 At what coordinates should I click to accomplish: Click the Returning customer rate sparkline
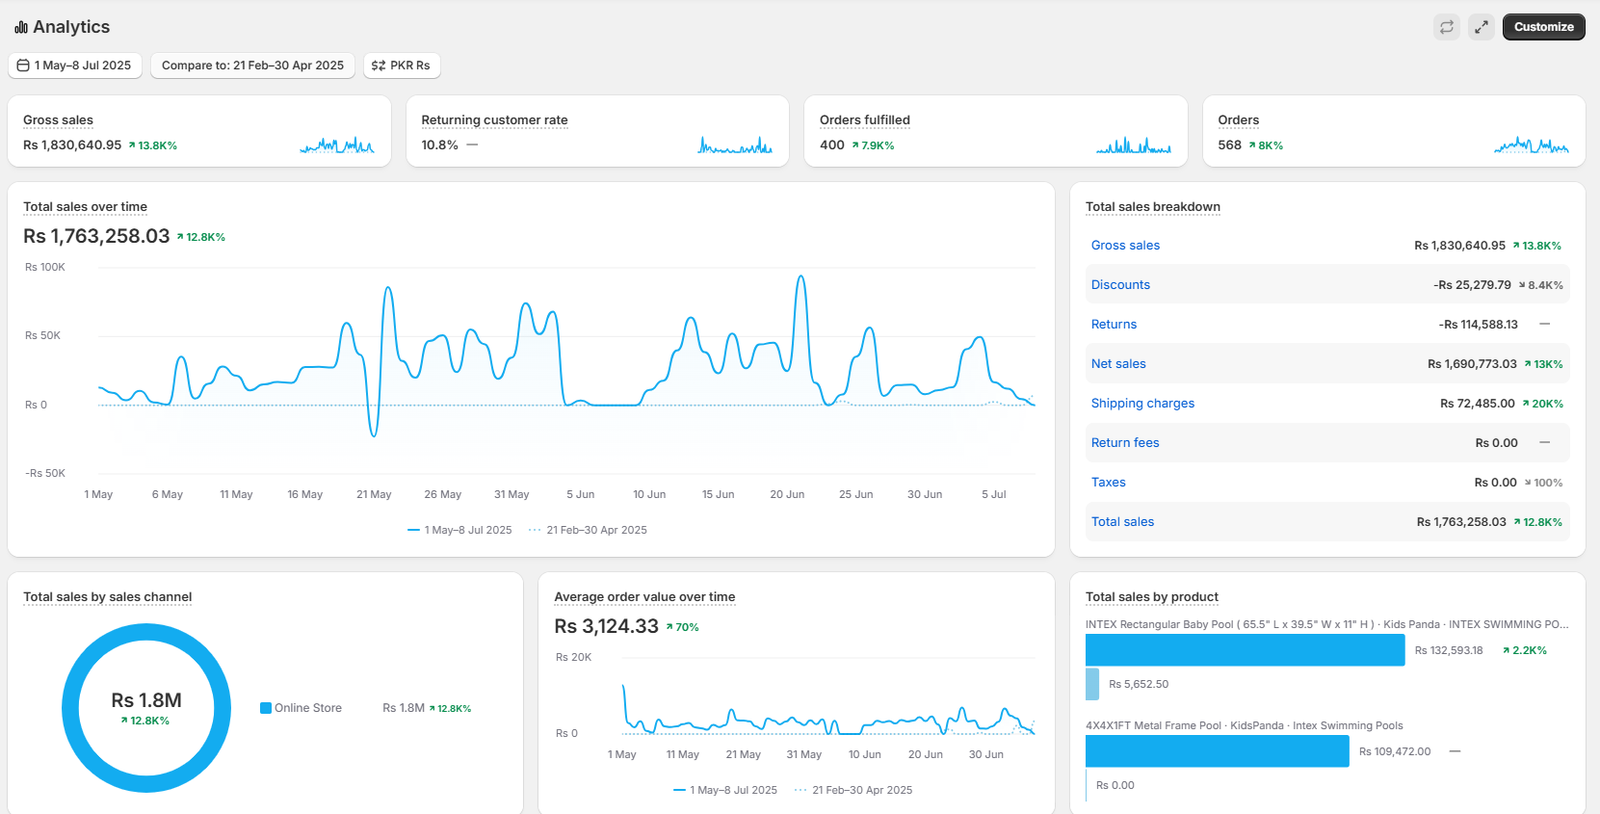tap(735, 146)
